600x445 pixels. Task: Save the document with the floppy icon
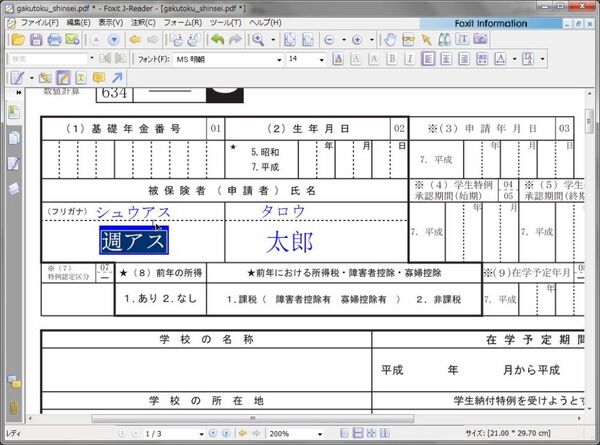(x=36, y=39)
